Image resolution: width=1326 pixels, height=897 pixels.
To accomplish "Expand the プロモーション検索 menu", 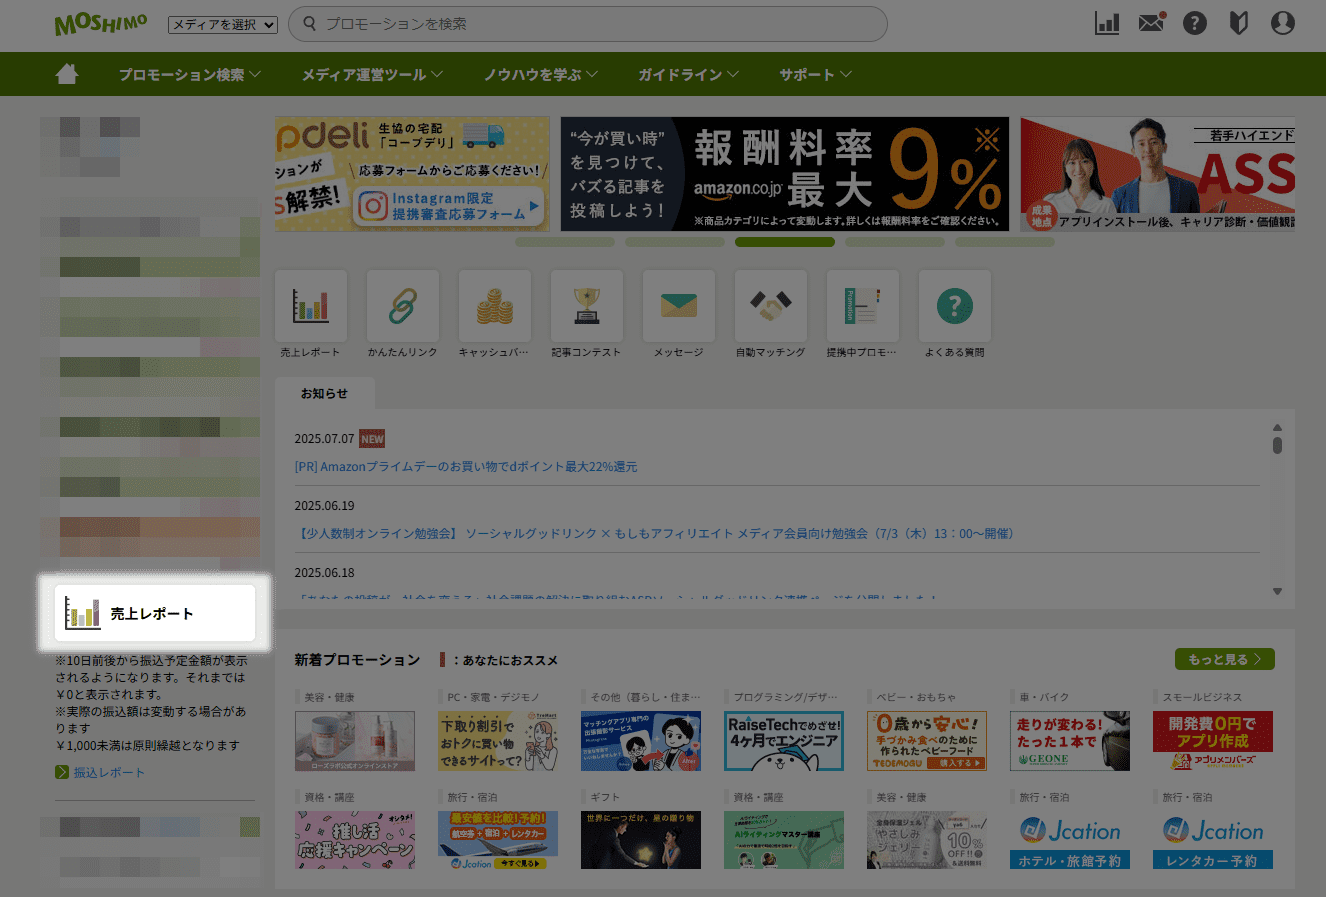I will [x=190, y=75].
